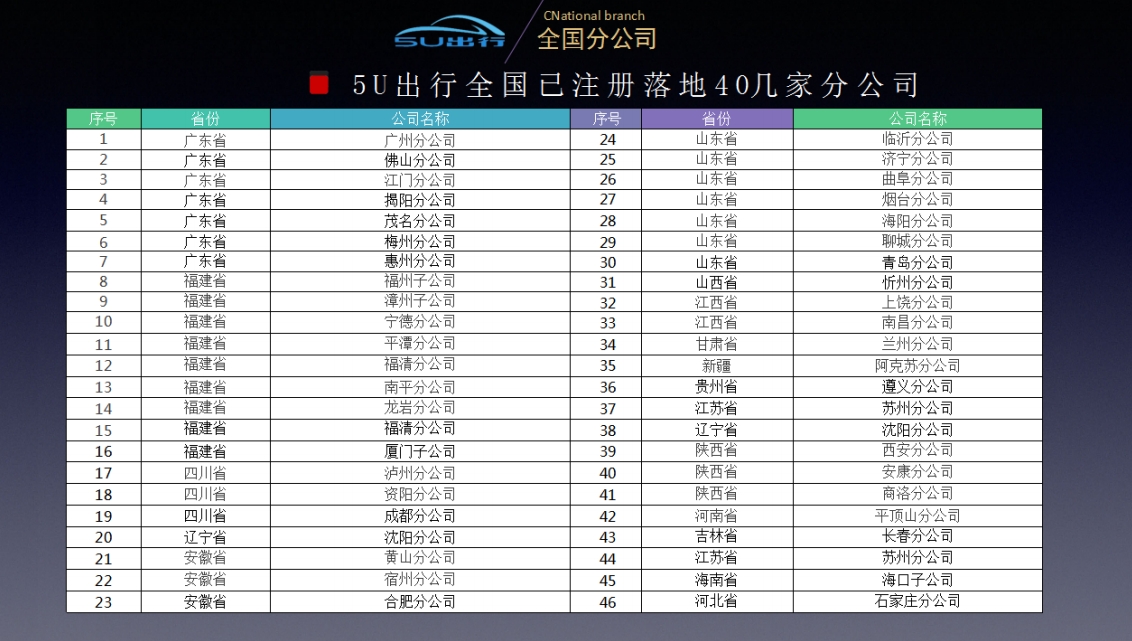1132x641 pixels.
Task: Select the 南昌分公司 cell
Action: (x=918, y=323)
